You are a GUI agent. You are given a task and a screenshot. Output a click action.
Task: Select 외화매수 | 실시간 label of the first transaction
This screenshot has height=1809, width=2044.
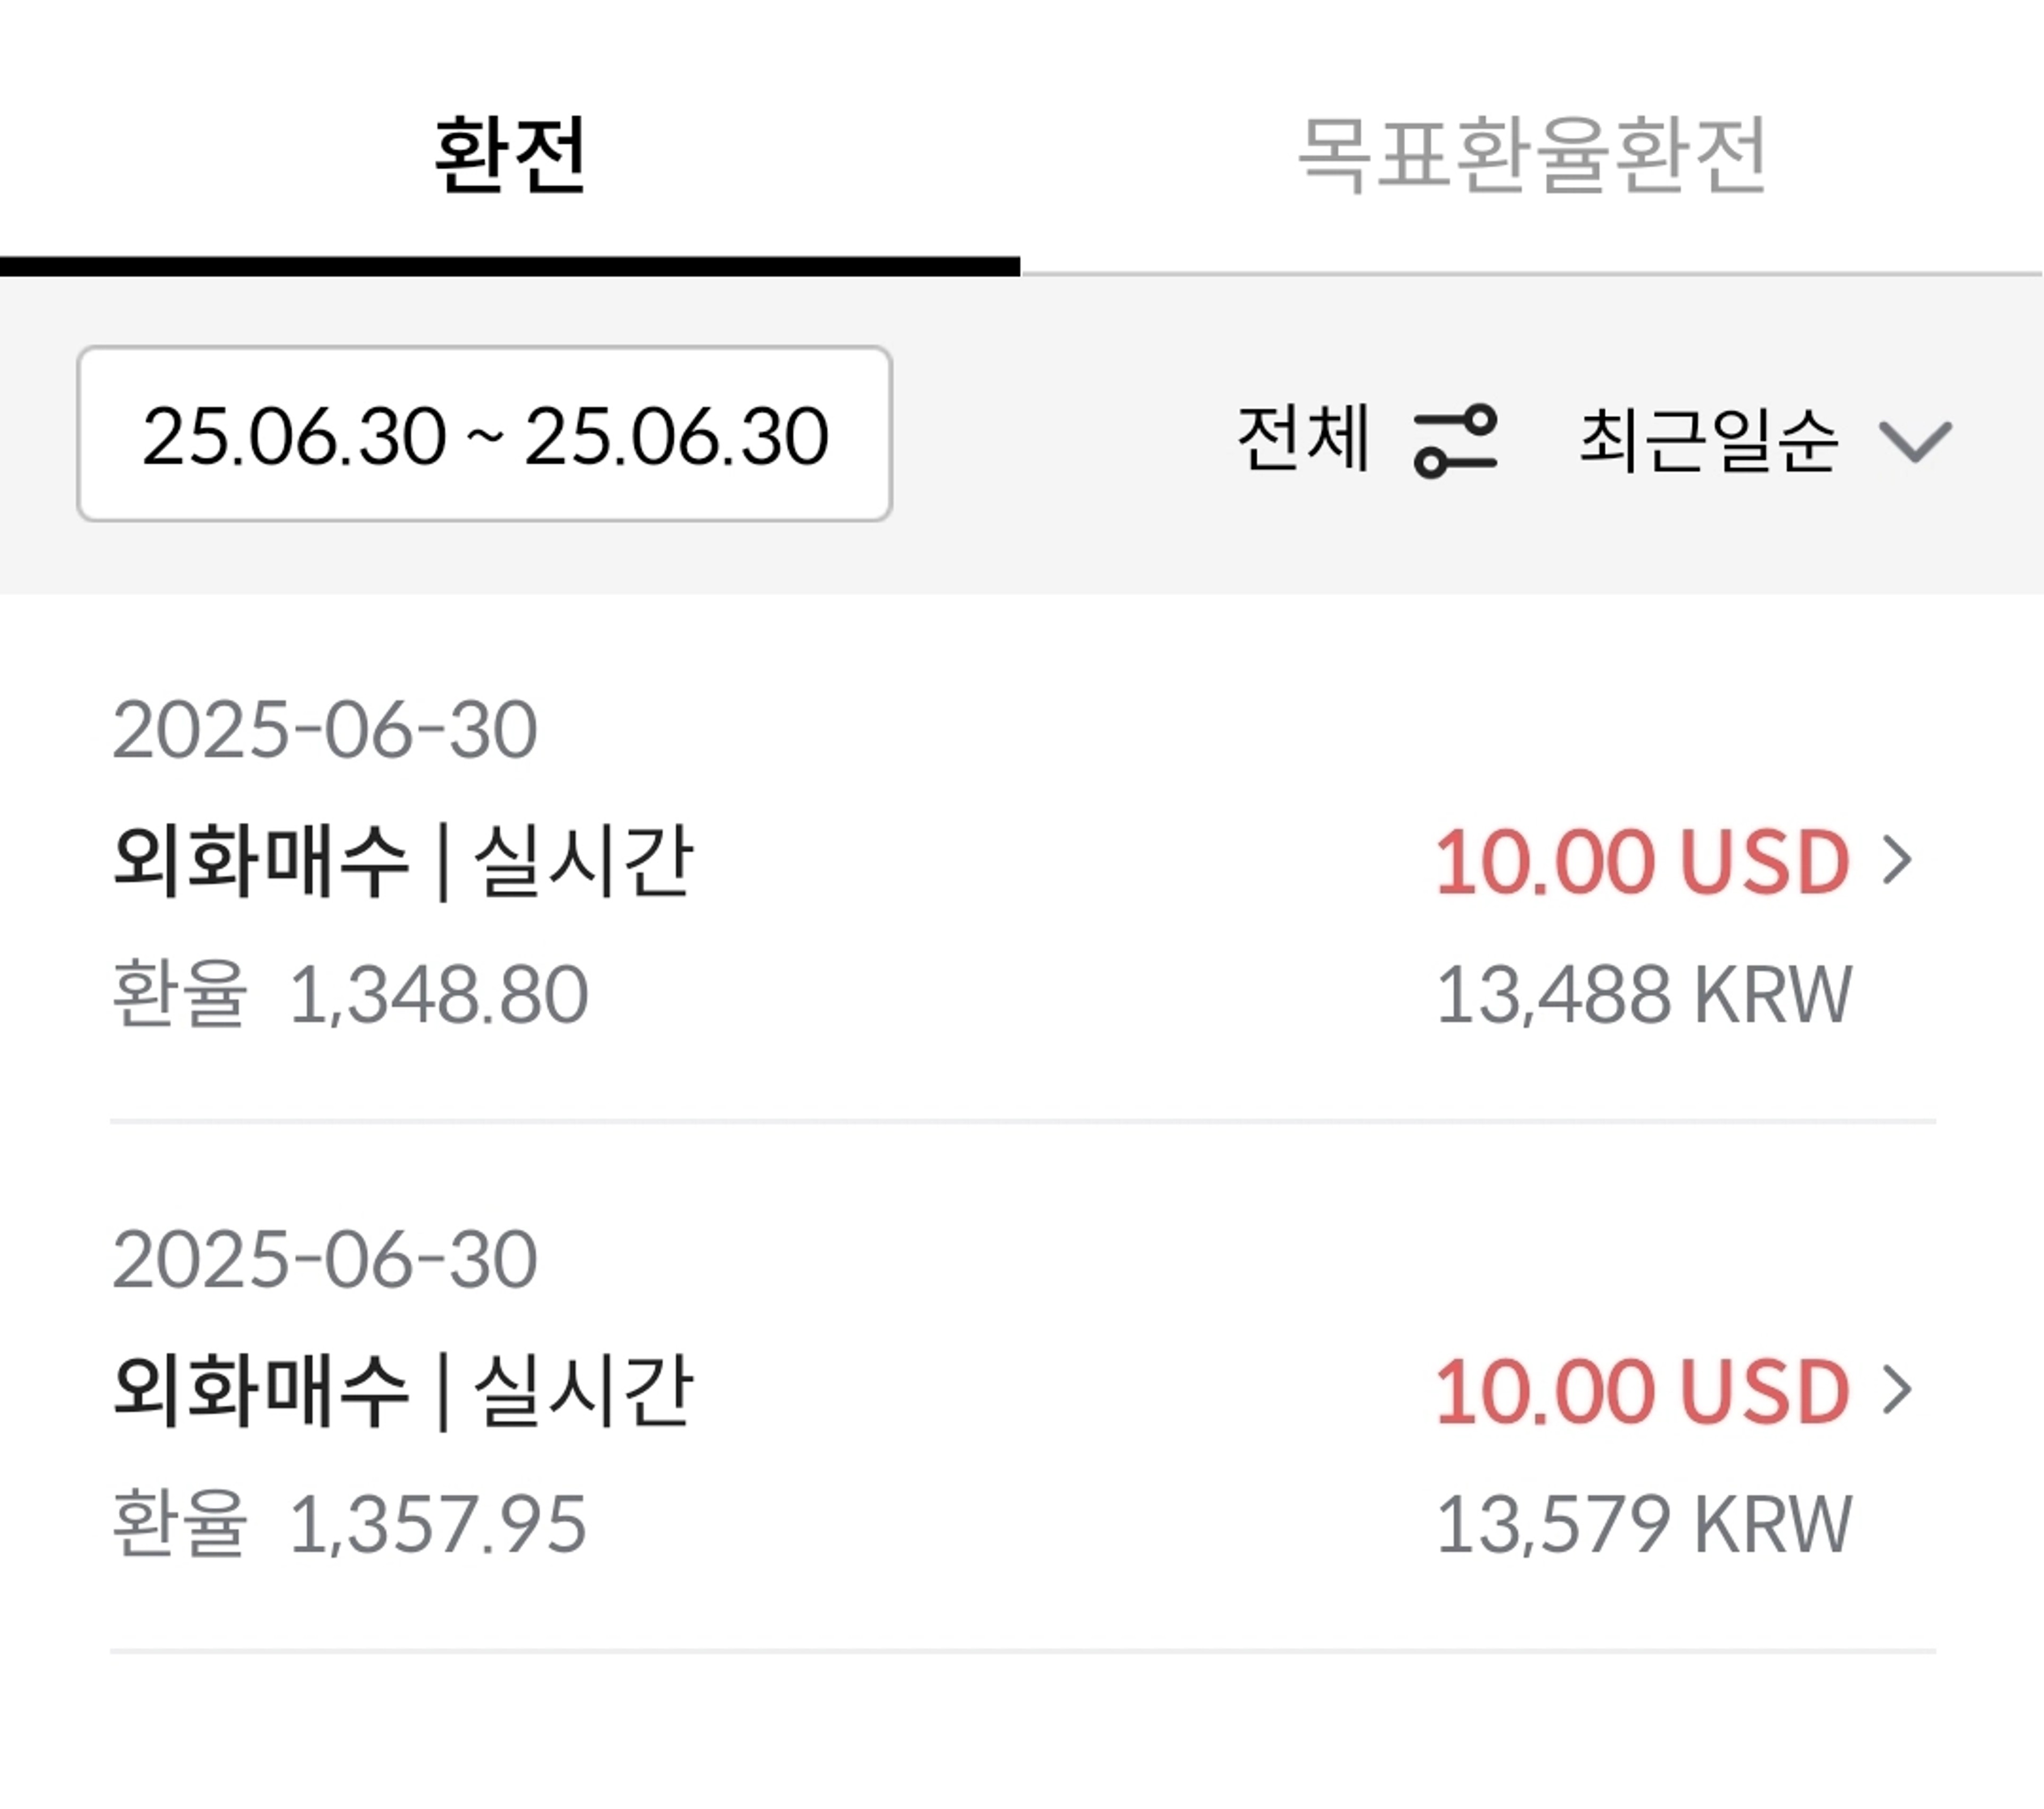coord(403,861)
